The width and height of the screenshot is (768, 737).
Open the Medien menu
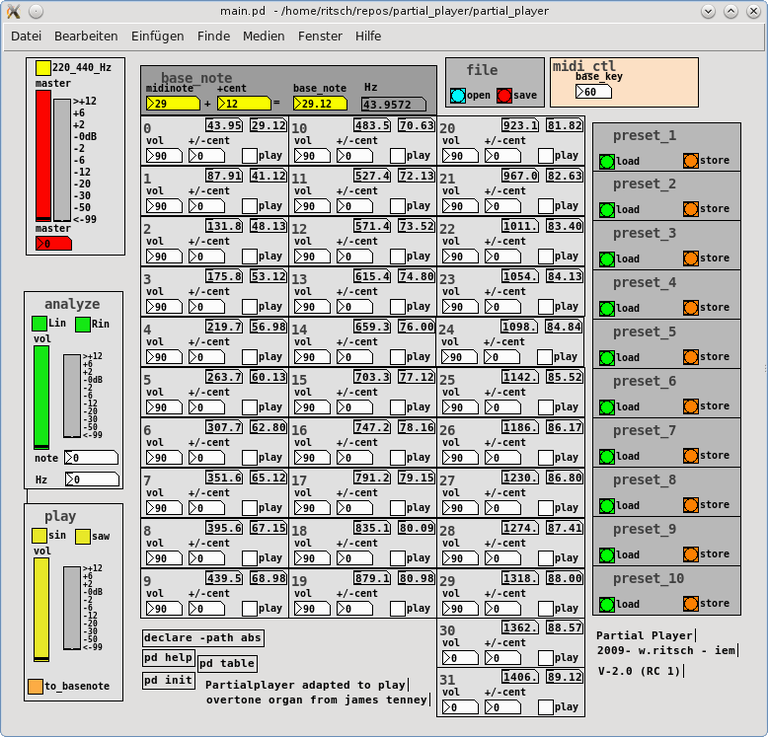[263, 36]
